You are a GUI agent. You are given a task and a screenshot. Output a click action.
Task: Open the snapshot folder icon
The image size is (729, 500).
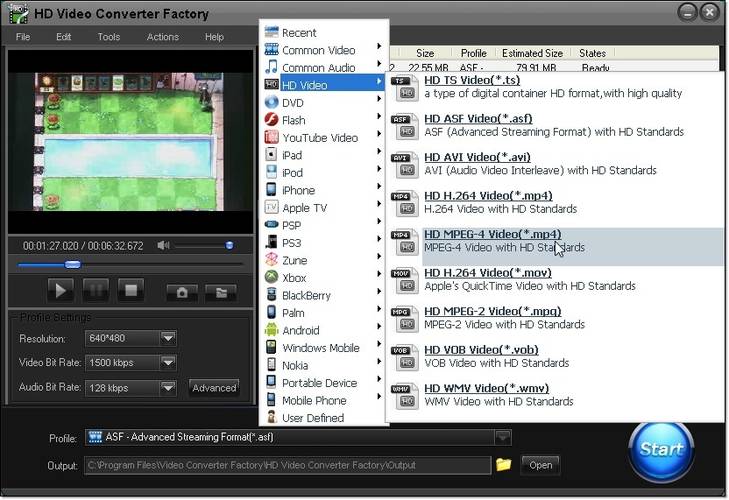click(x=221, y=293)
